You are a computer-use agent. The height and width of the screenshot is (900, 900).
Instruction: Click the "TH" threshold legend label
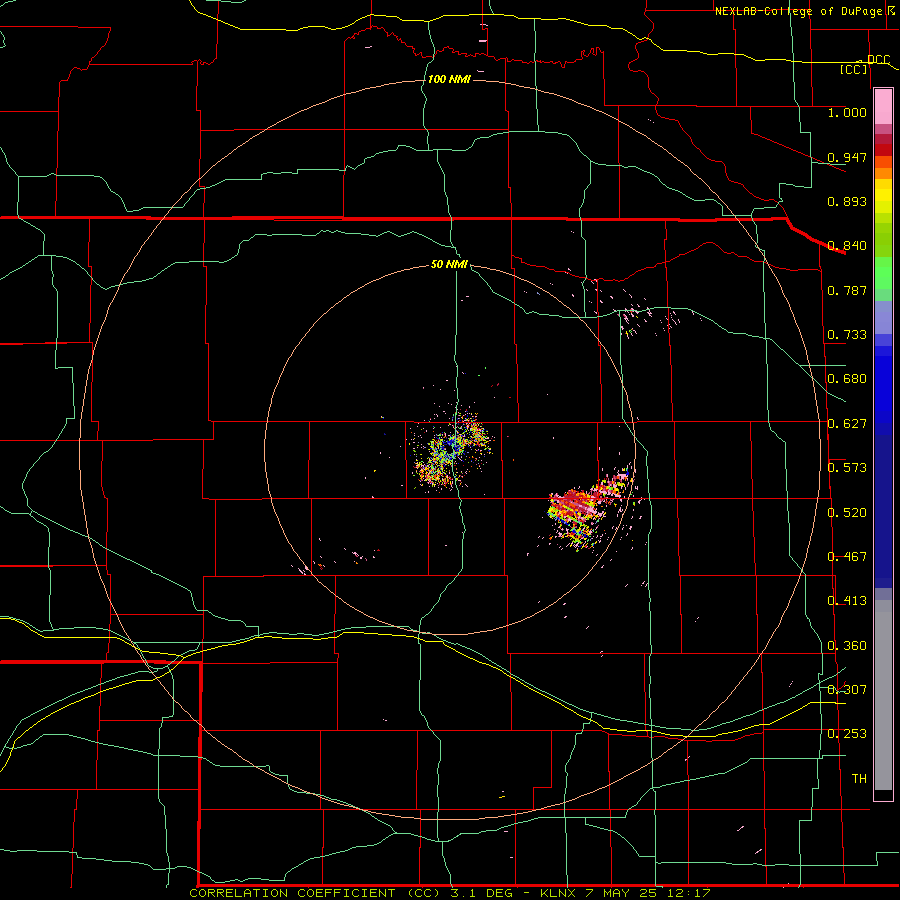pyautogui.click(x=859, y=779)
